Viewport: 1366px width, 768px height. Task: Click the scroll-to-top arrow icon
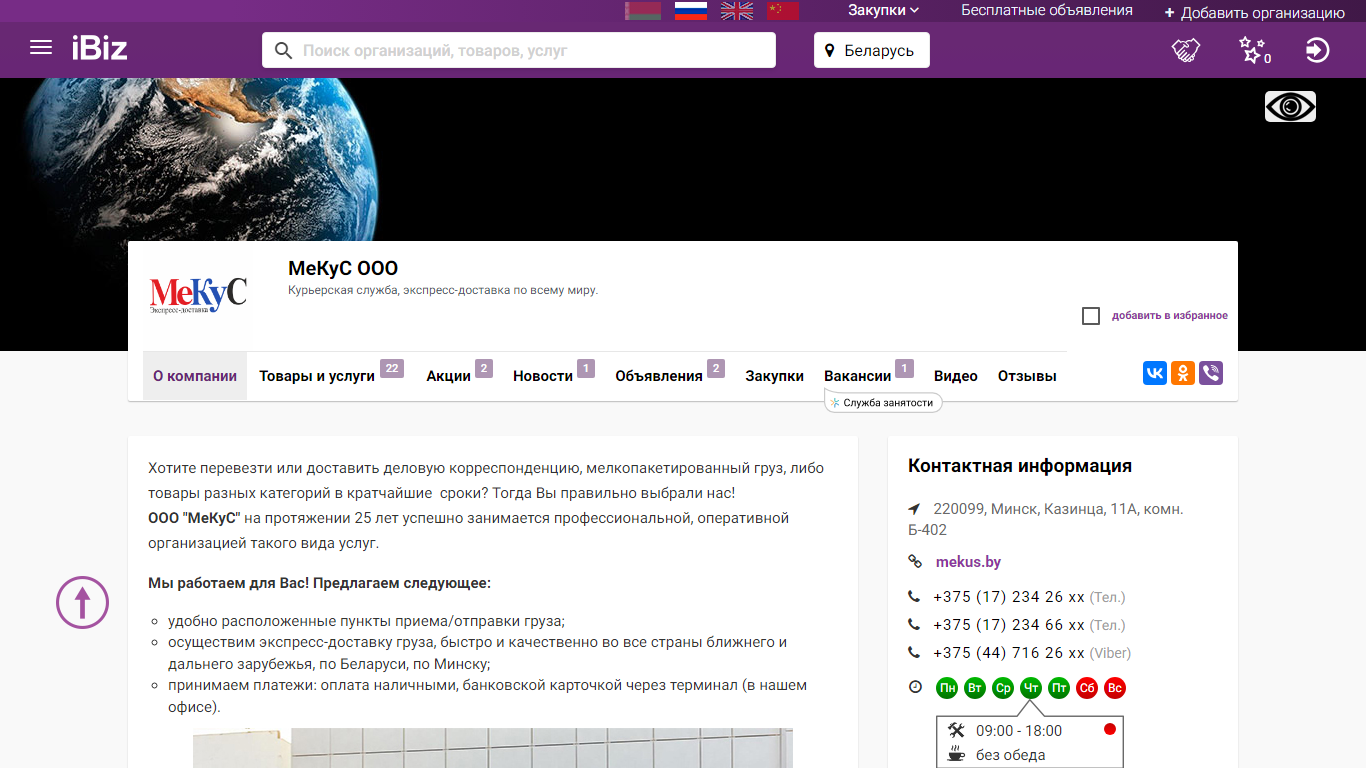tap(82, 602)
